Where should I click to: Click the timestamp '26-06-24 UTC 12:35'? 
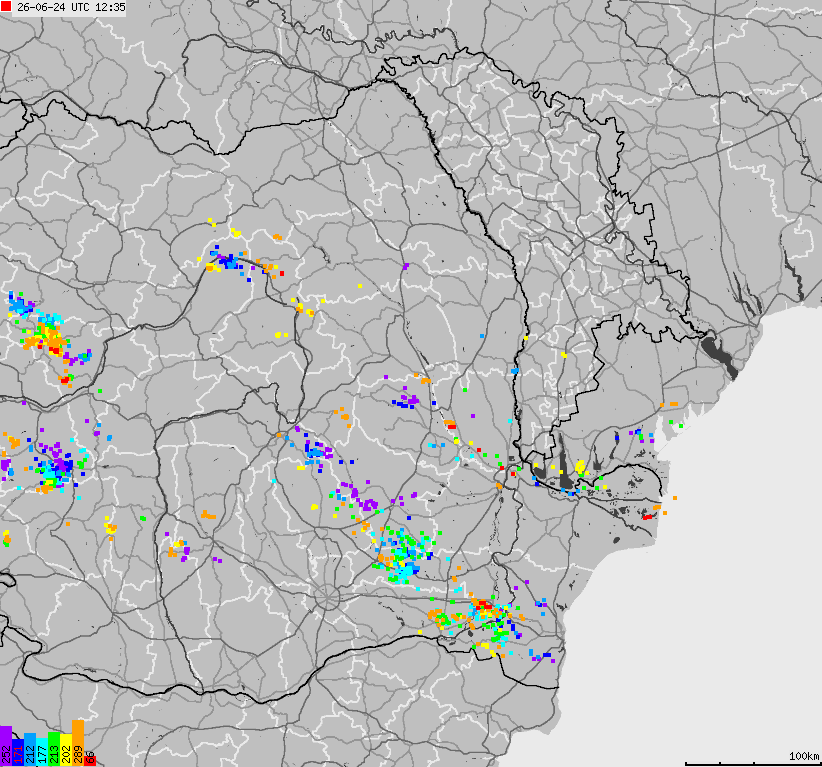click(71, 7)
